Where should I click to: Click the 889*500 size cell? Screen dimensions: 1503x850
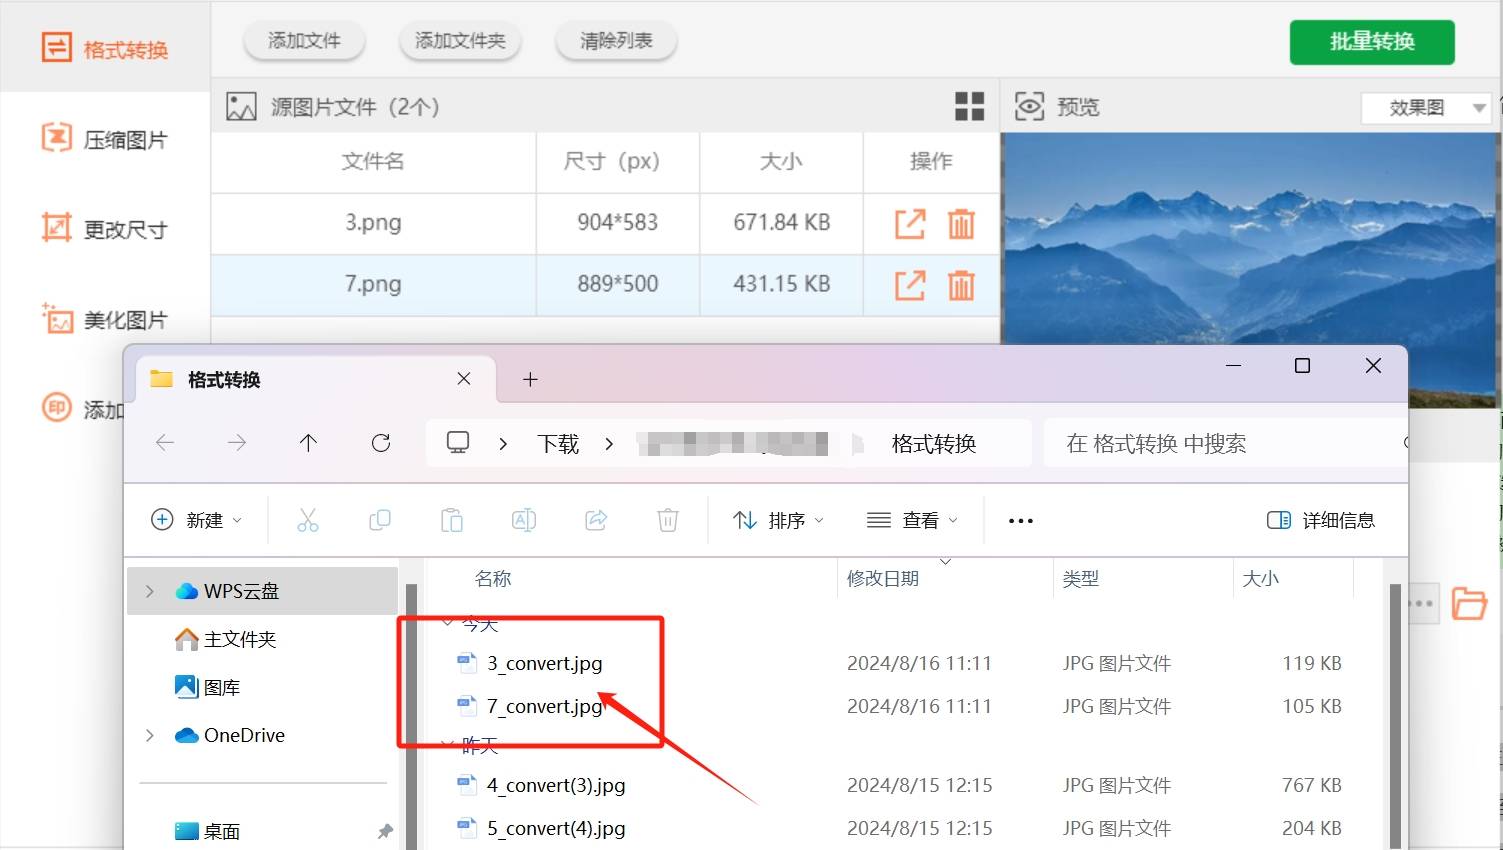click(617, 284)
